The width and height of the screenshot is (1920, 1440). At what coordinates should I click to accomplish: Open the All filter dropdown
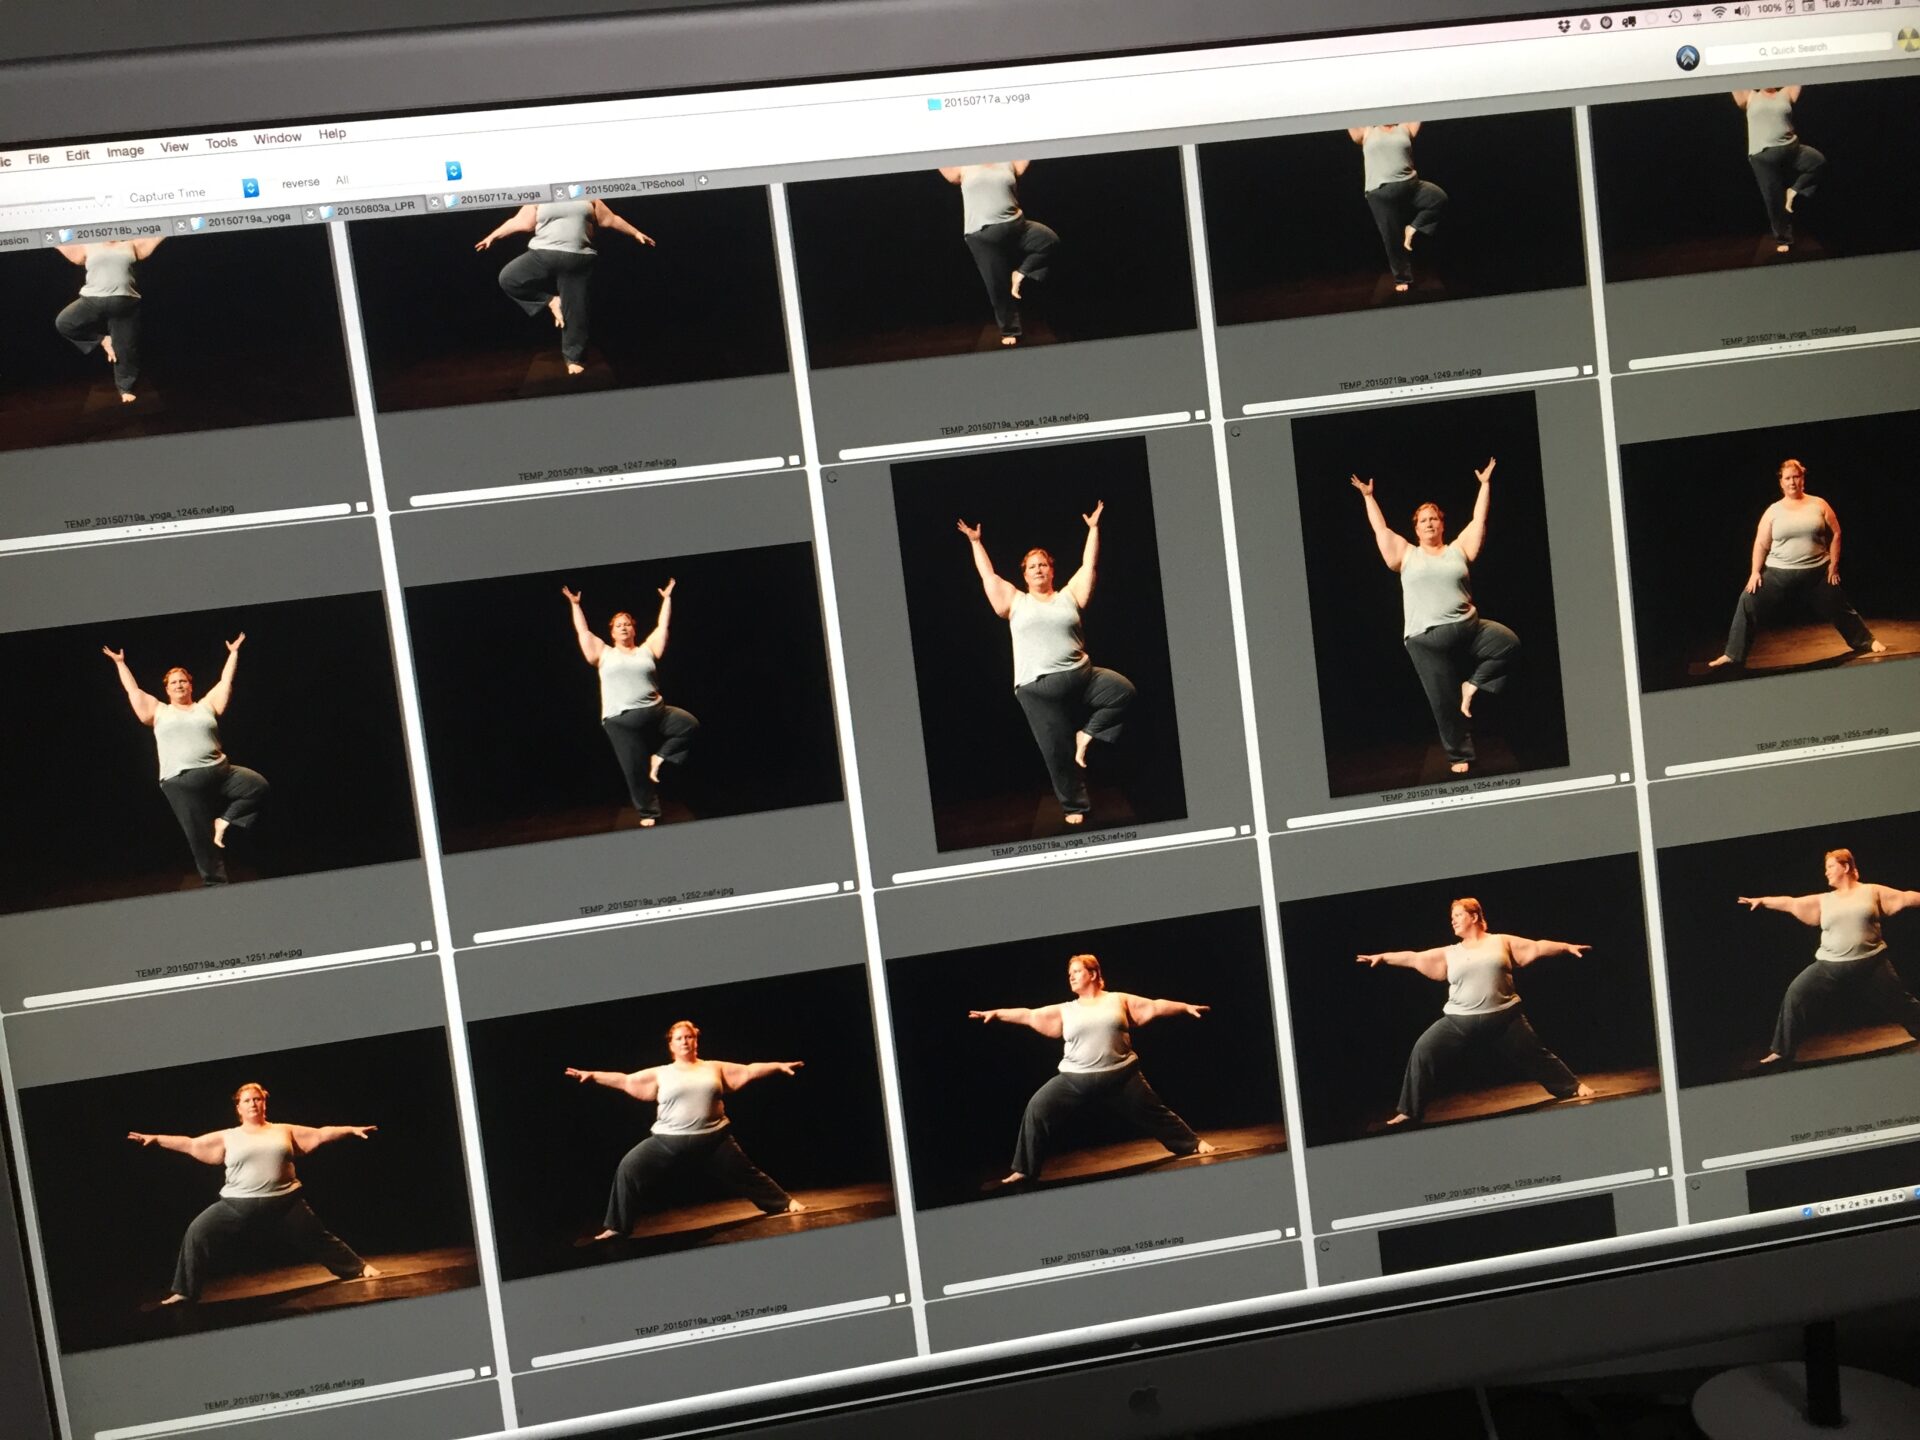(x=453, y=171)
